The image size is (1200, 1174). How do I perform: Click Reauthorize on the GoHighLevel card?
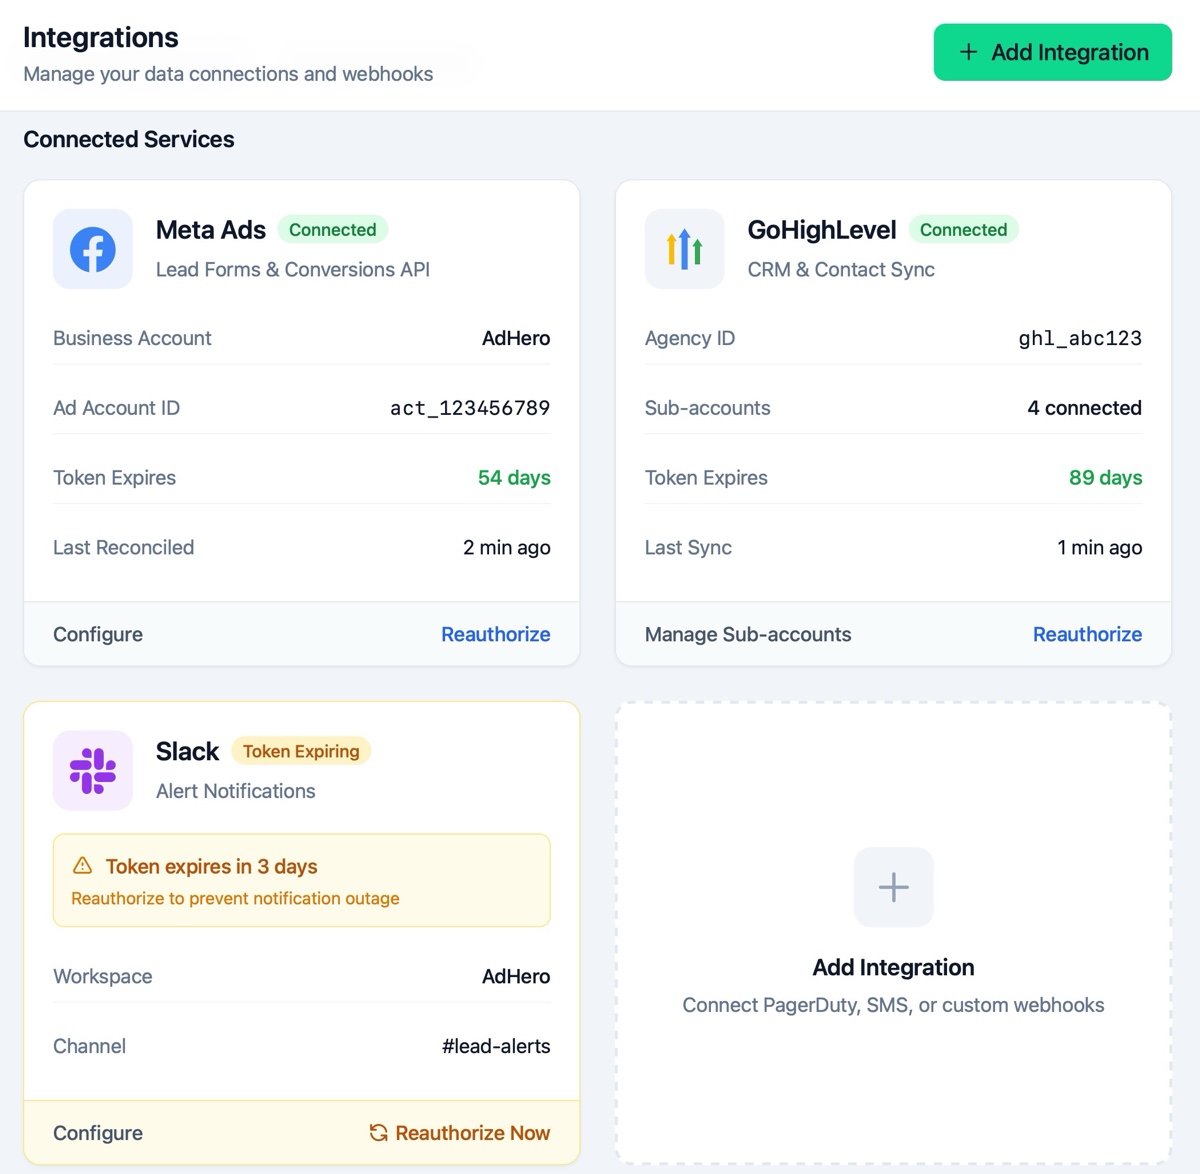[1087, 634]
